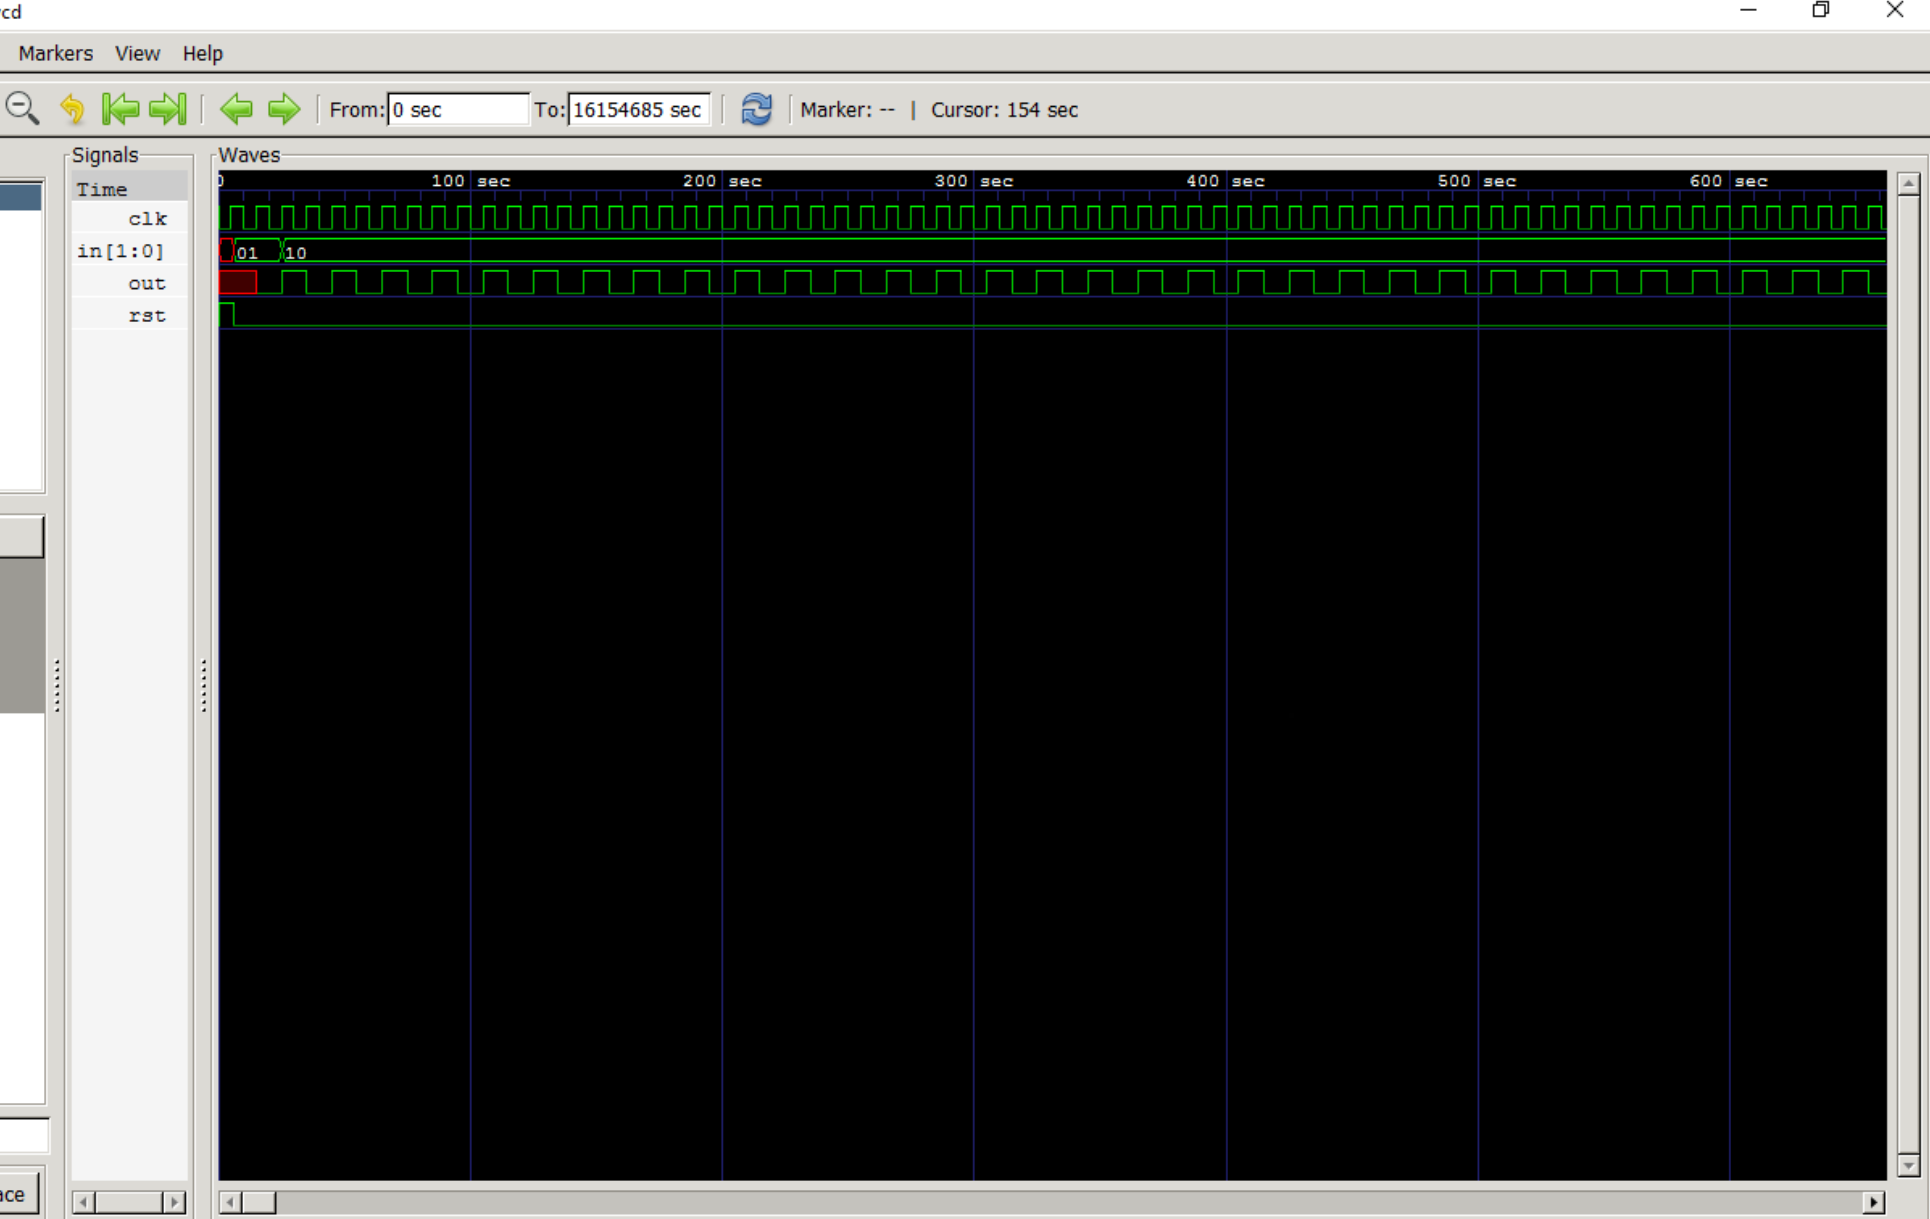
Task: Click the To time input field
Action: [638, 109]
